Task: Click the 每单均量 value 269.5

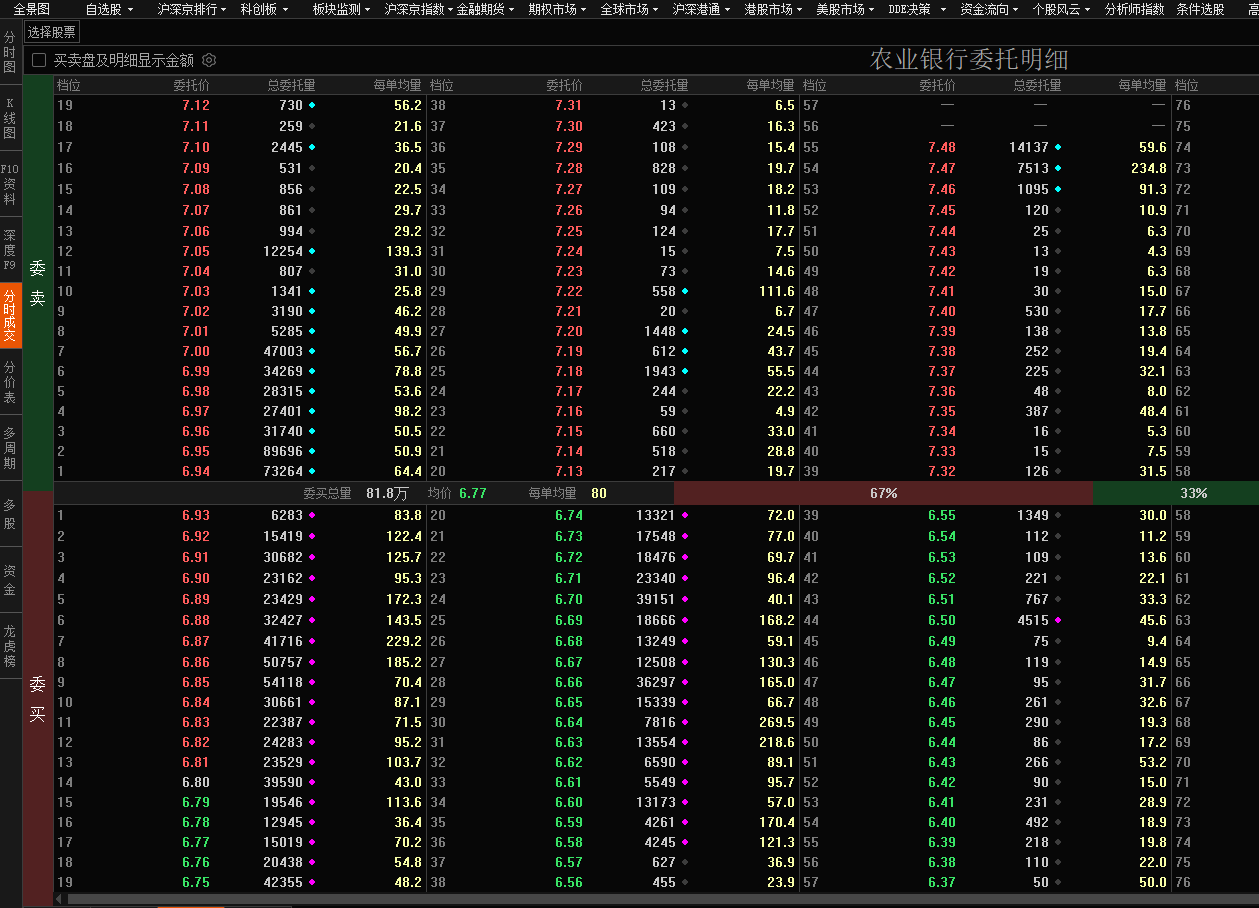Action: click(776, 722)
